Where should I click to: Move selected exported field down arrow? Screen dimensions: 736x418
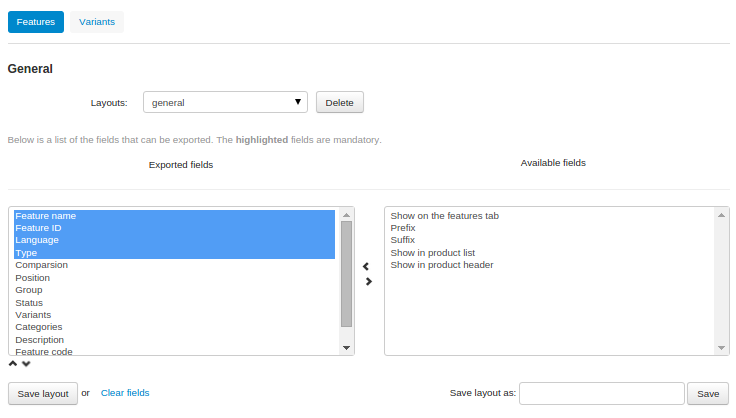pos(26,364)
